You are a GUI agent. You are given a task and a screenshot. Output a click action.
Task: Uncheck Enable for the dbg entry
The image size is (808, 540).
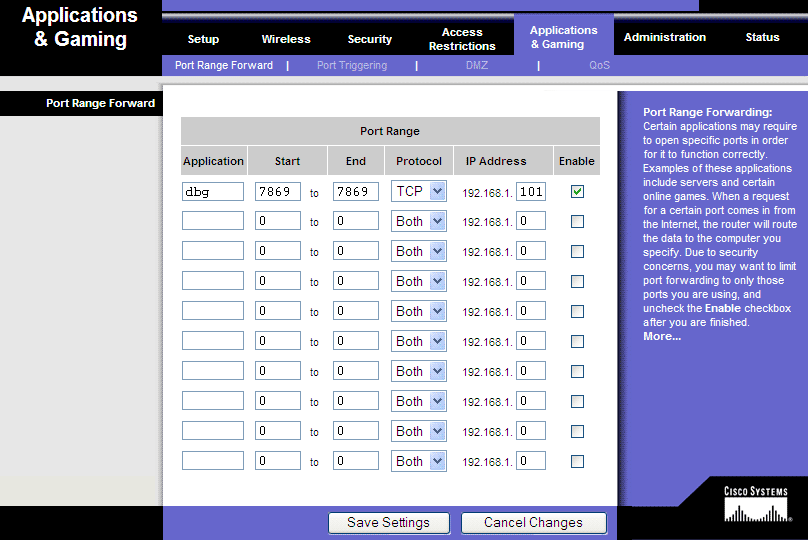pos(577,192)
